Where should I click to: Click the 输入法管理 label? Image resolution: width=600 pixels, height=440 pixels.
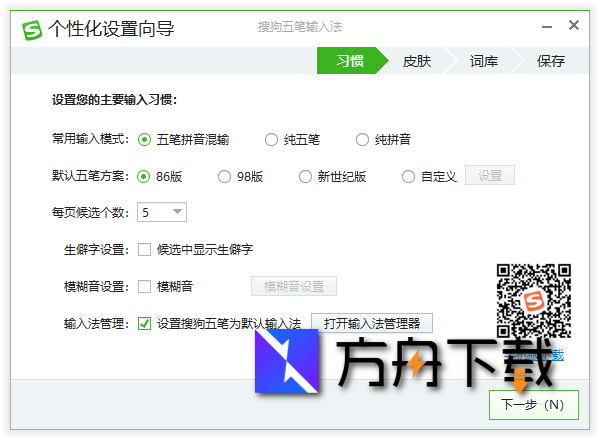point(96,324)
